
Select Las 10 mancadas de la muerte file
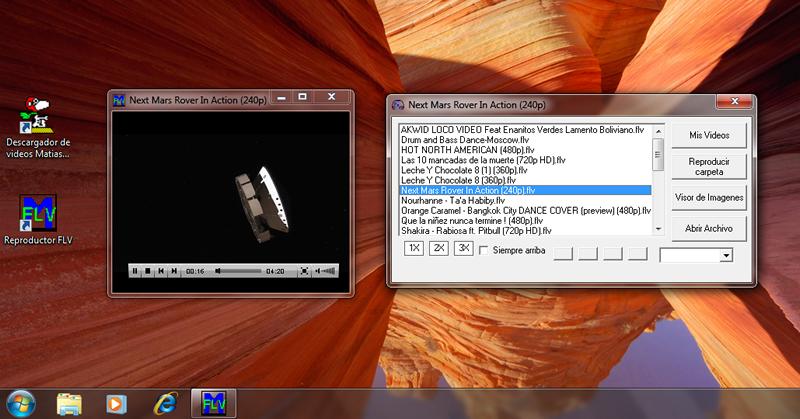click(524, 160)
